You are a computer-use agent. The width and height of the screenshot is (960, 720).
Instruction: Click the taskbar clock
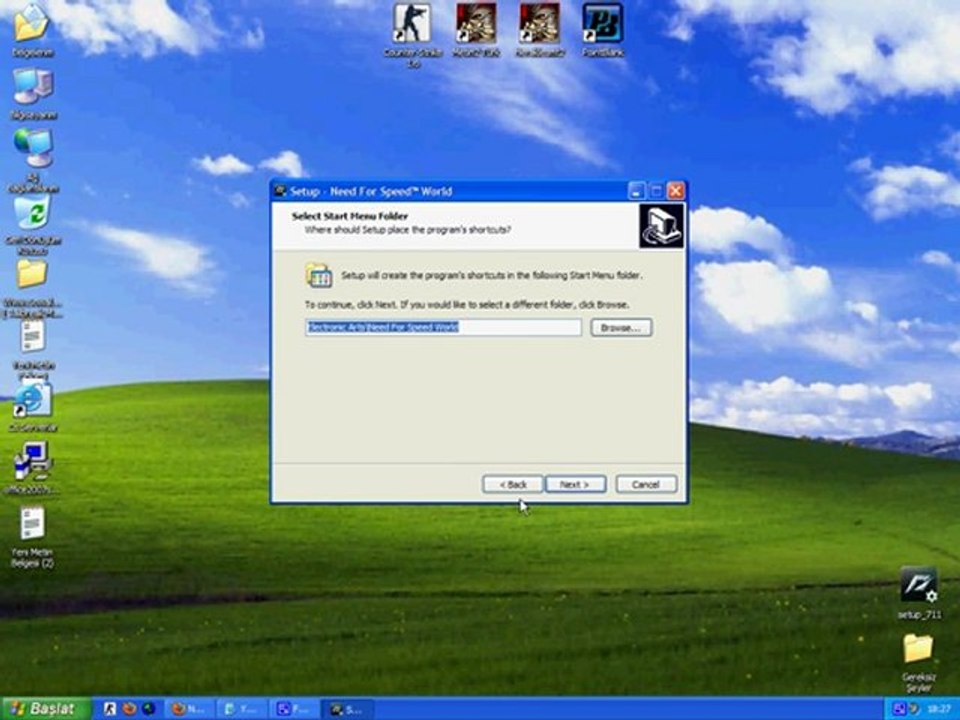pos(939,709)
